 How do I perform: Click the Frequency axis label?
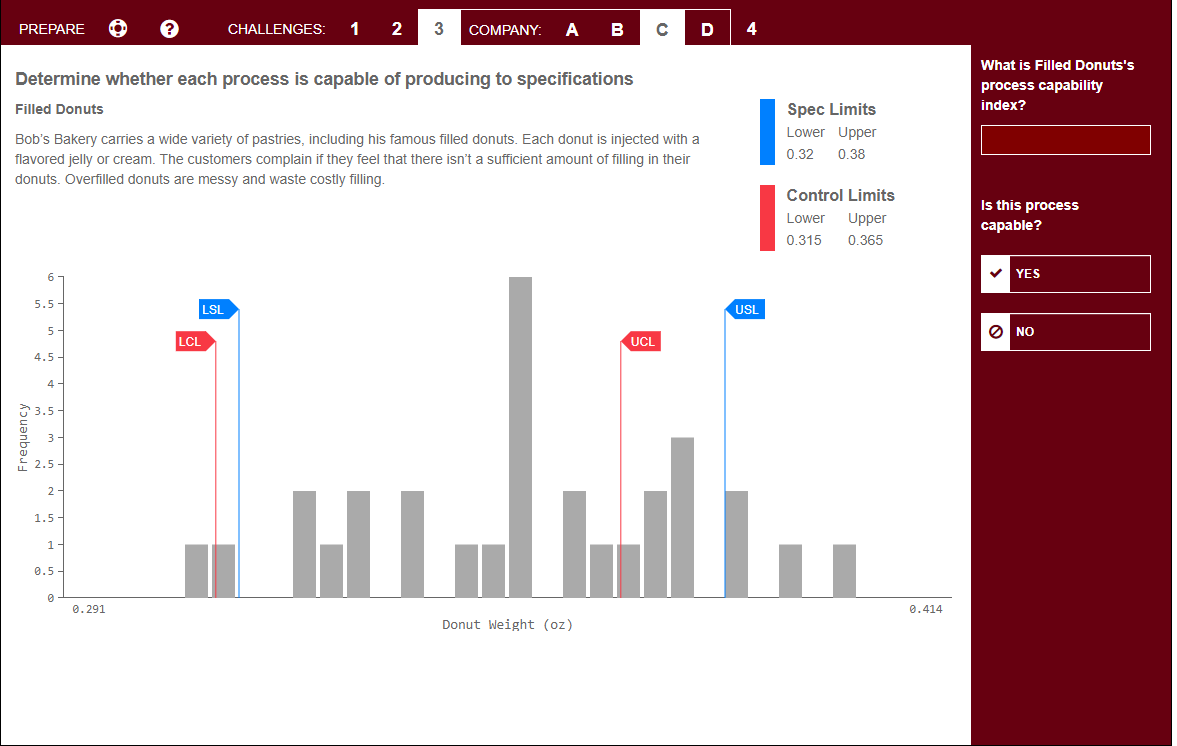[x=23, y=438]
